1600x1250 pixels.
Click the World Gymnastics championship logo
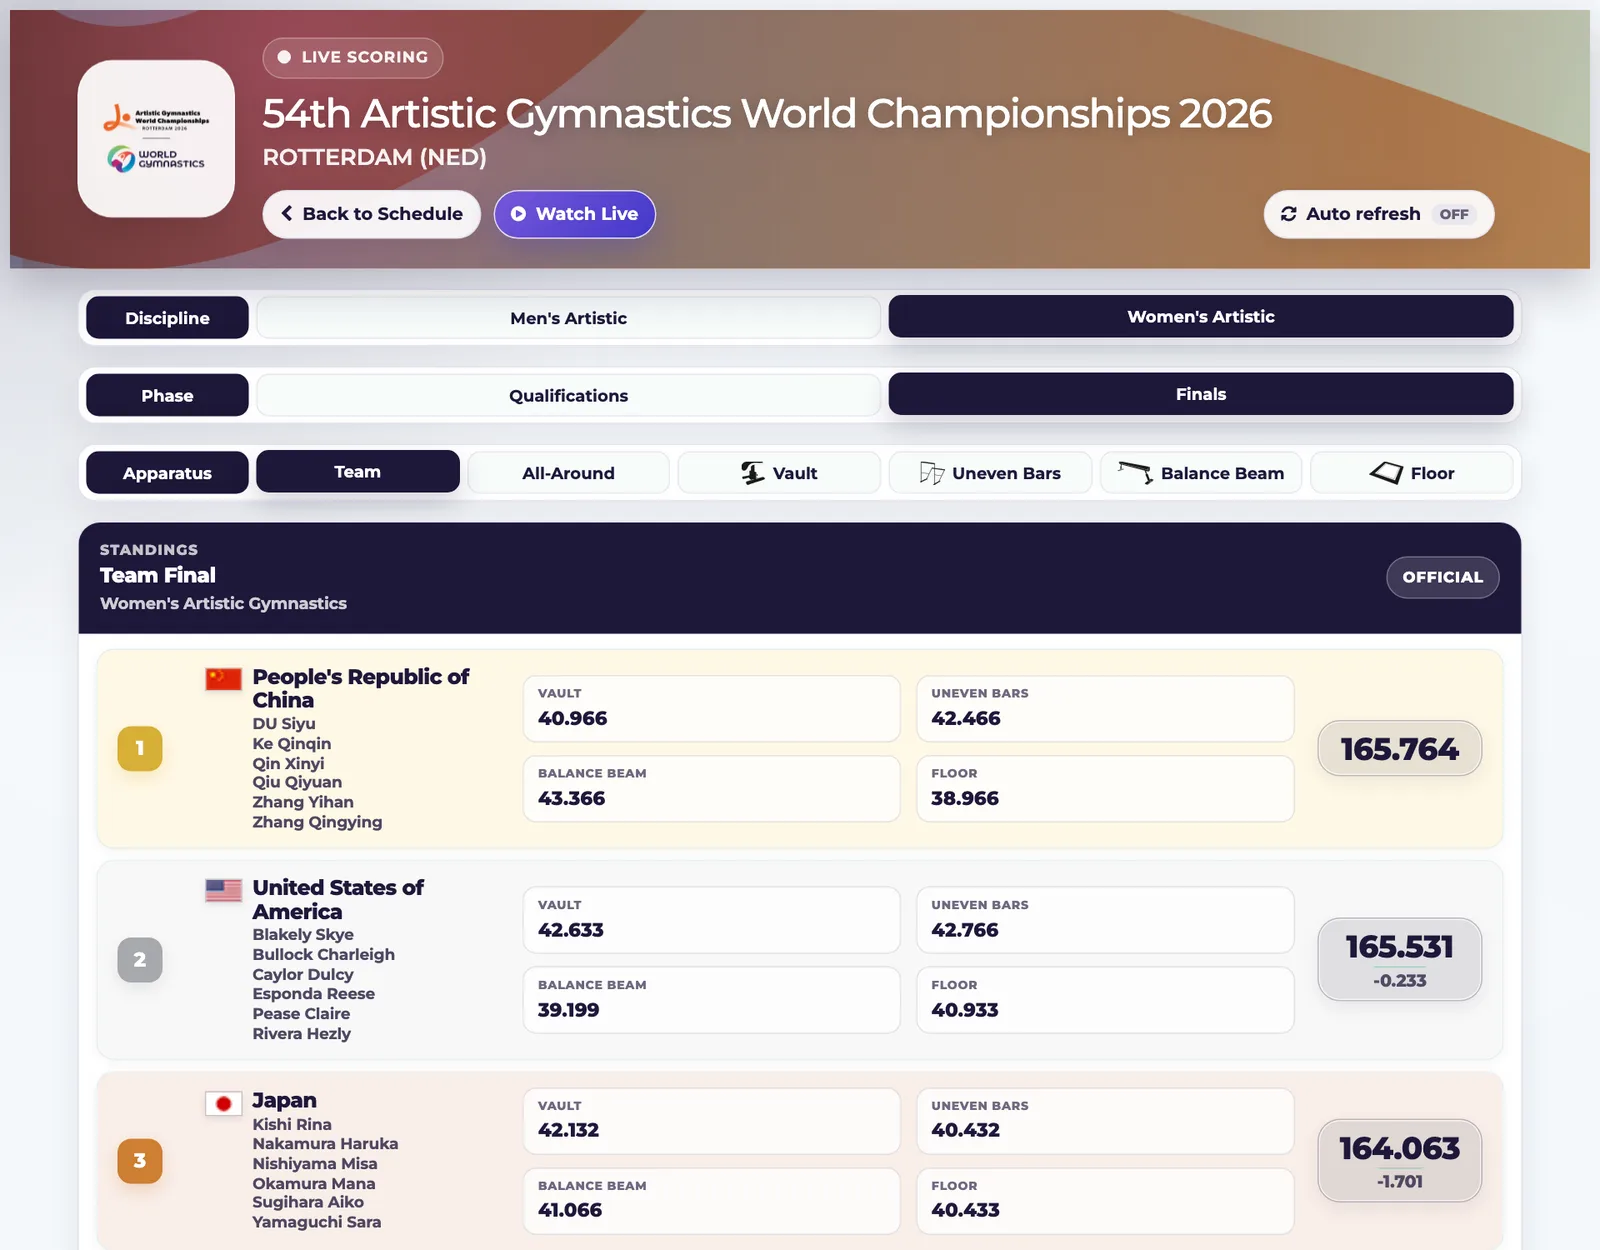[156, 139]
